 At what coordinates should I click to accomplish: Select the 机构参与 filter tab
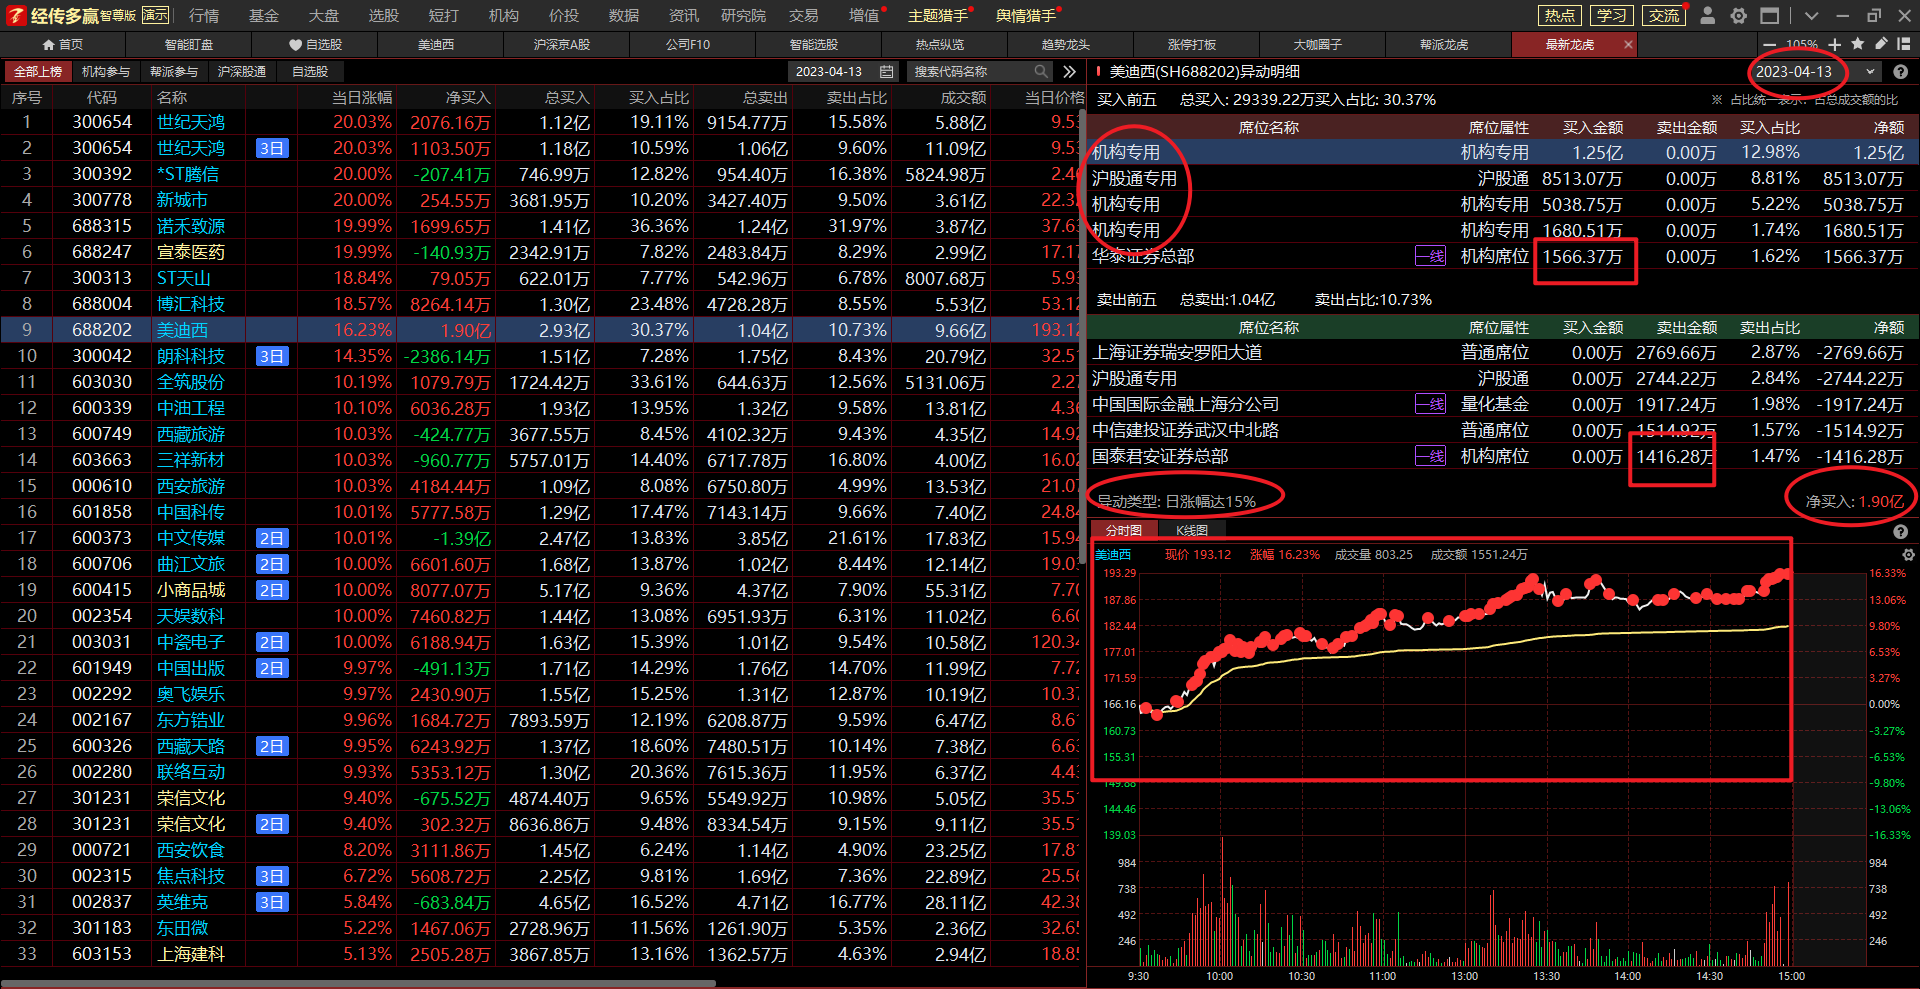[106, 71]
